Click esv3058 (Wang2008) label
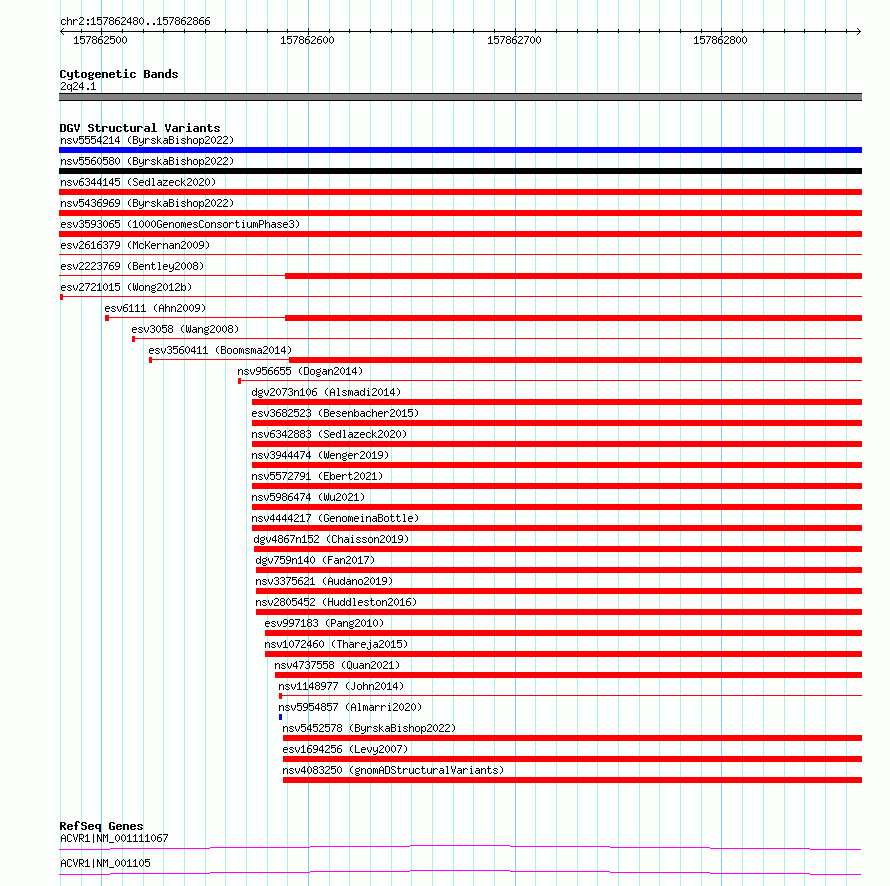 click(x=185, y=329)
